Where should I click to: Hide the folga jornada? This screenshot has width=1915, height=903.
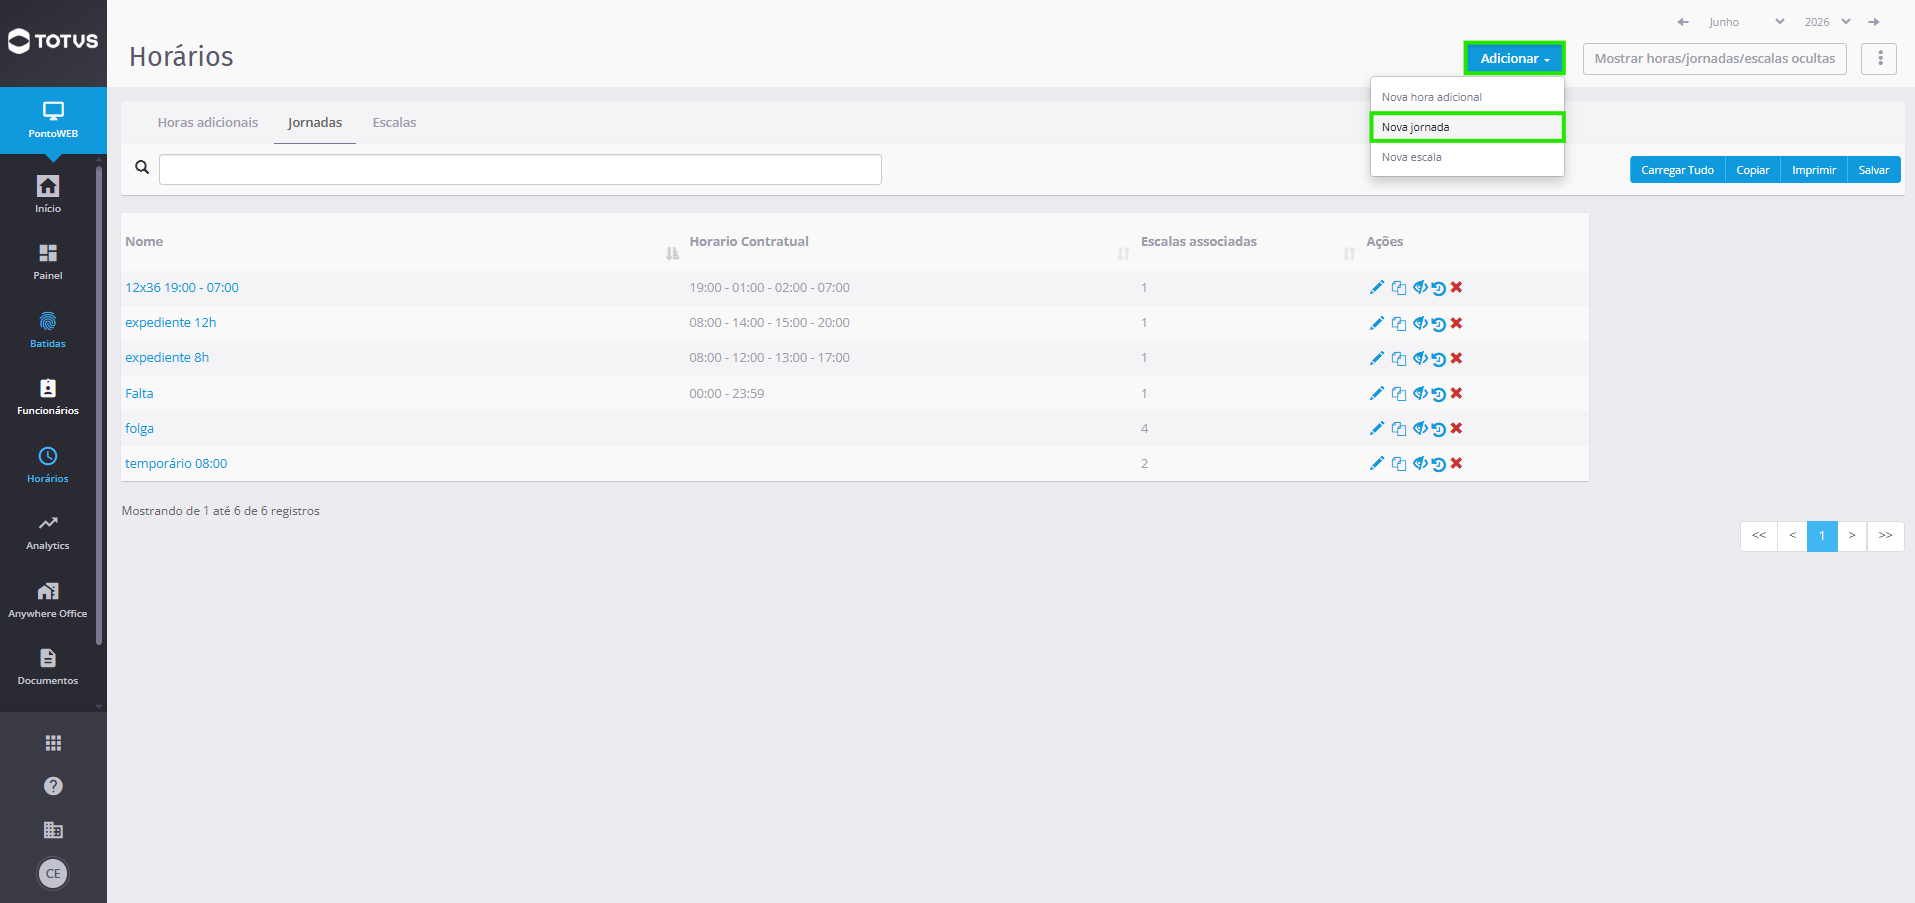[1420, 429]
